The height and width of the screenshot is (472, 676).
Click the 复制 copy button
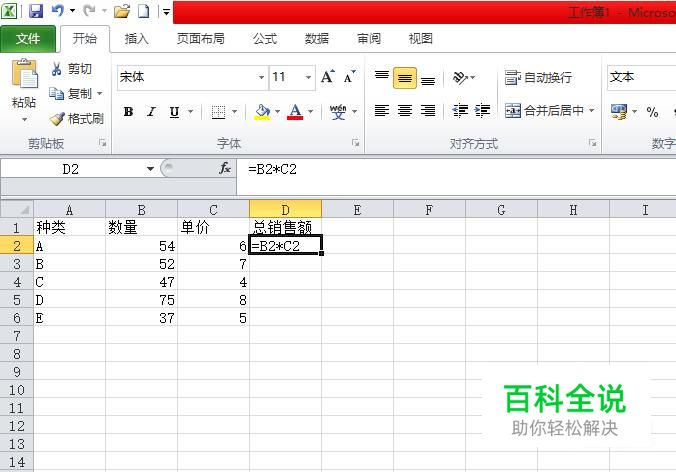[x=70, y=93]
